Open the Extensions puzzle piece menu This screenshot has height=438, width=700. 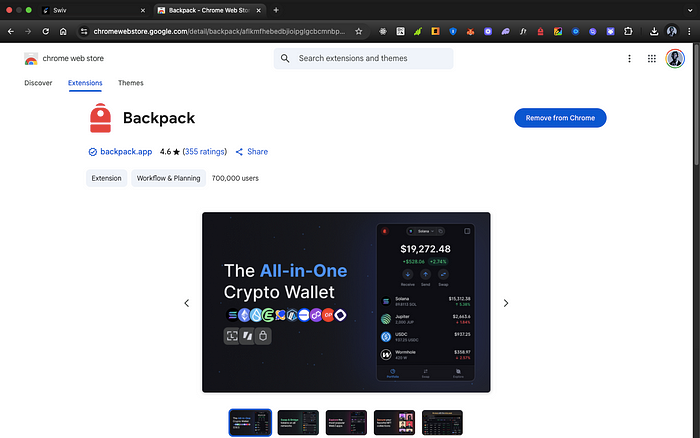coord(628,31)
